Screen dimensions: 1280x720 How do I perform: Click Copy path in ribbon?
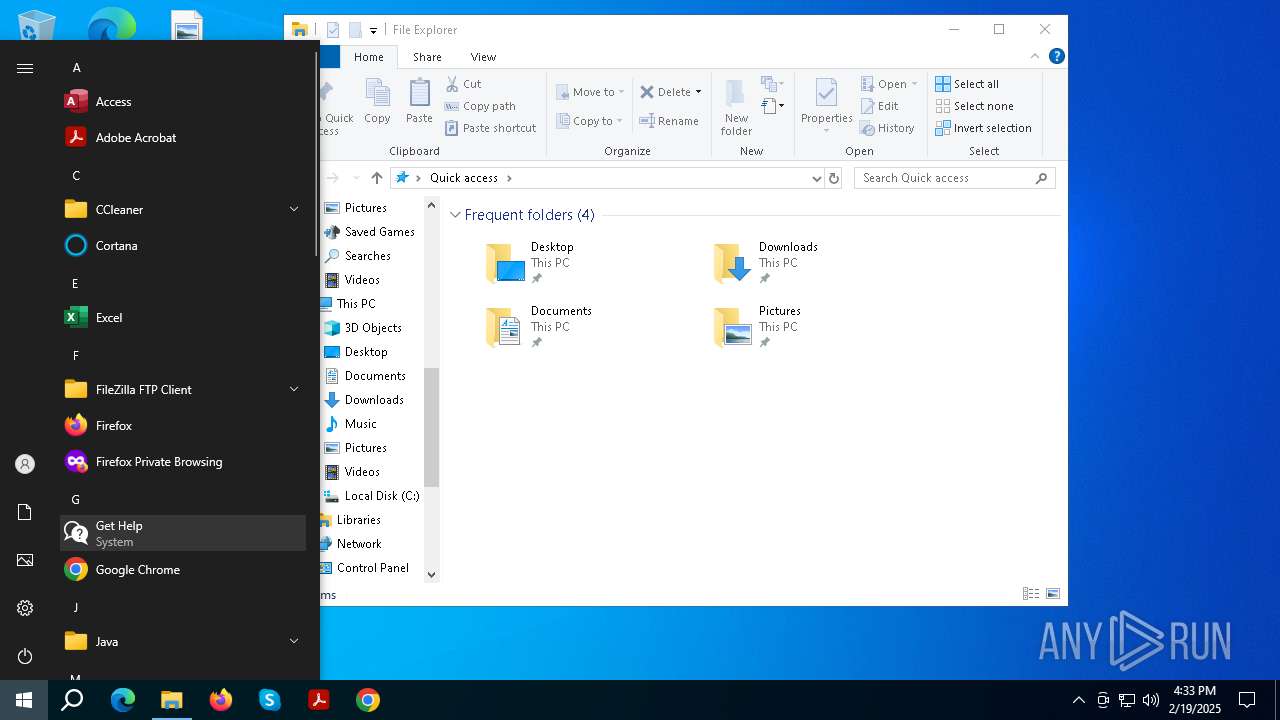[480, 106]
